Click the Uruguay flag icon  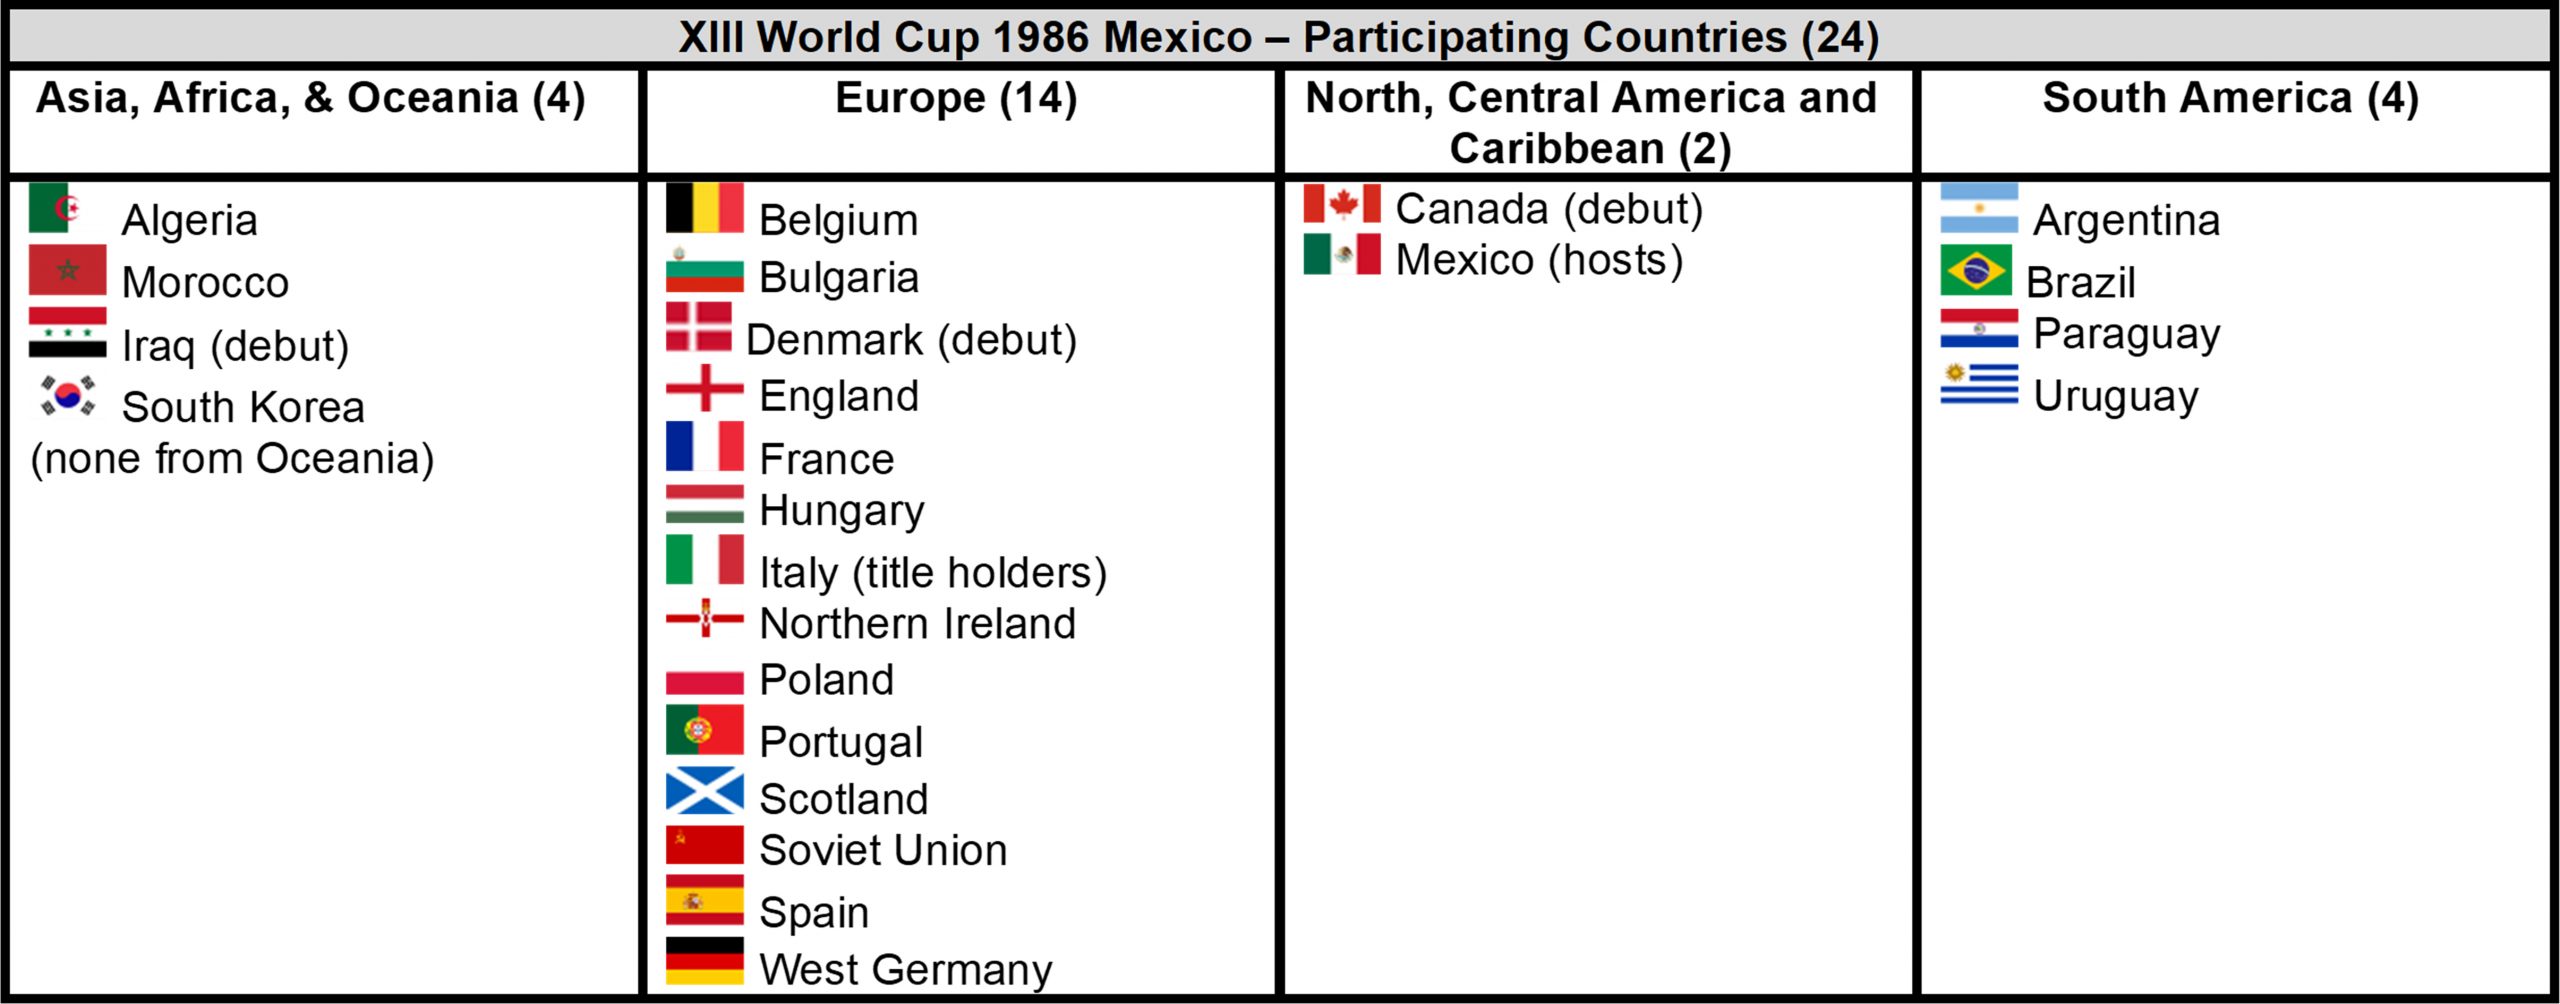pyautogui.click(x=1979, y=385)
